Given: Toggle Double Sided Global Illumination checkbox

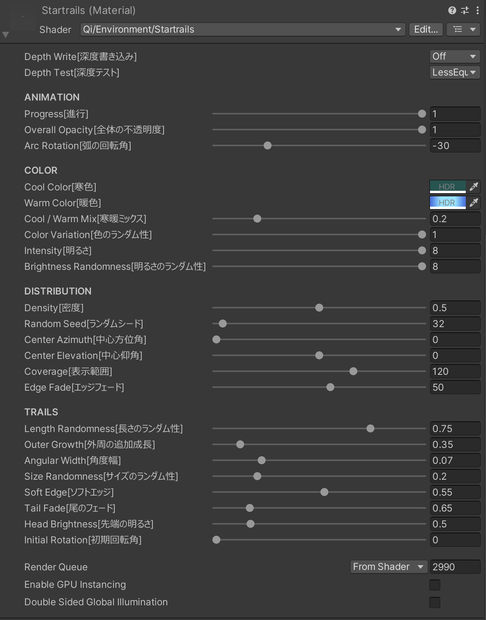Looking at the screenshot, I should coord(435,602).
